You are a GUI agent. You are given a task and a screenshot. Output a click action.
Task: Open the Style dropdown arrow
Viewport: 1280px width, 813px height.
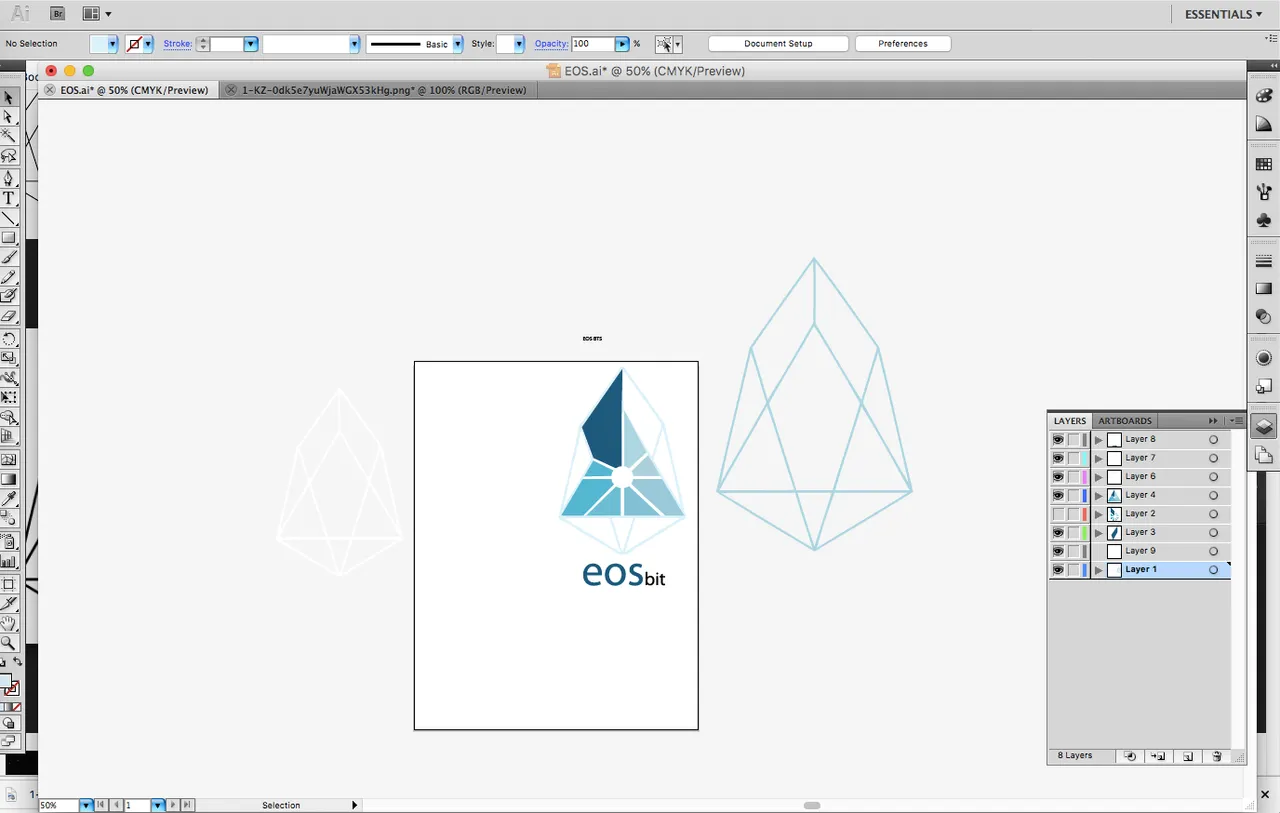(519, 44)
